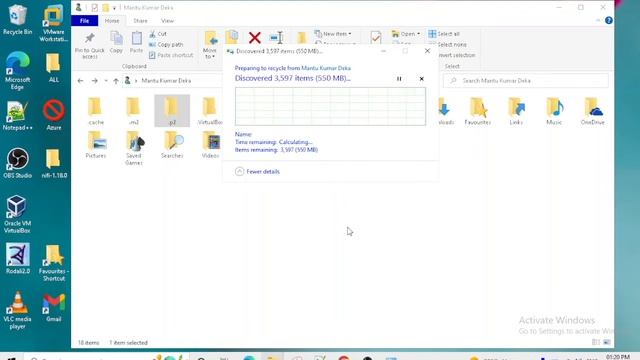
Task: Pause the recycle operation
Action: click(399, 79)
